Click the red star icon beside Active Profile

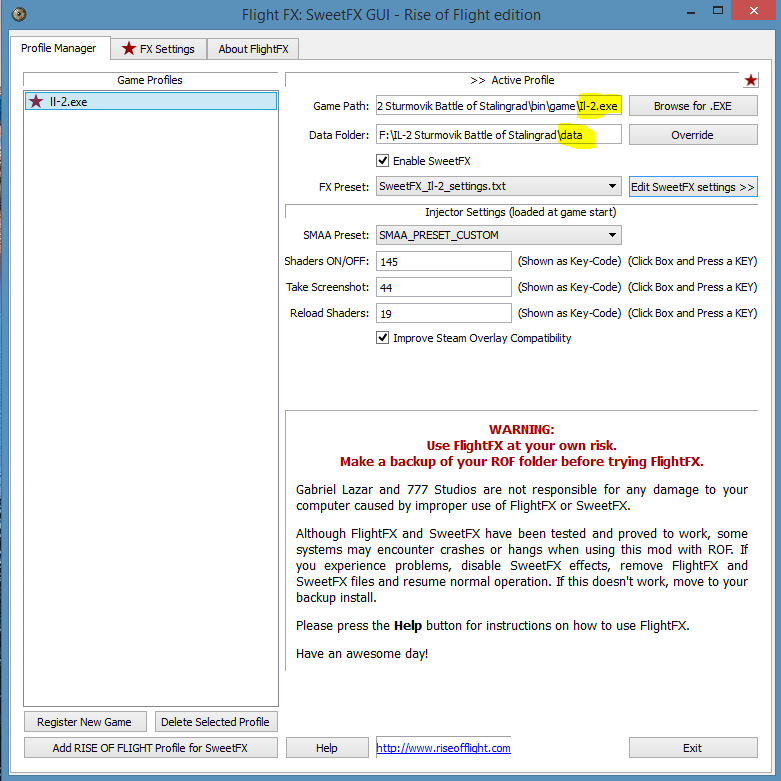751,80
